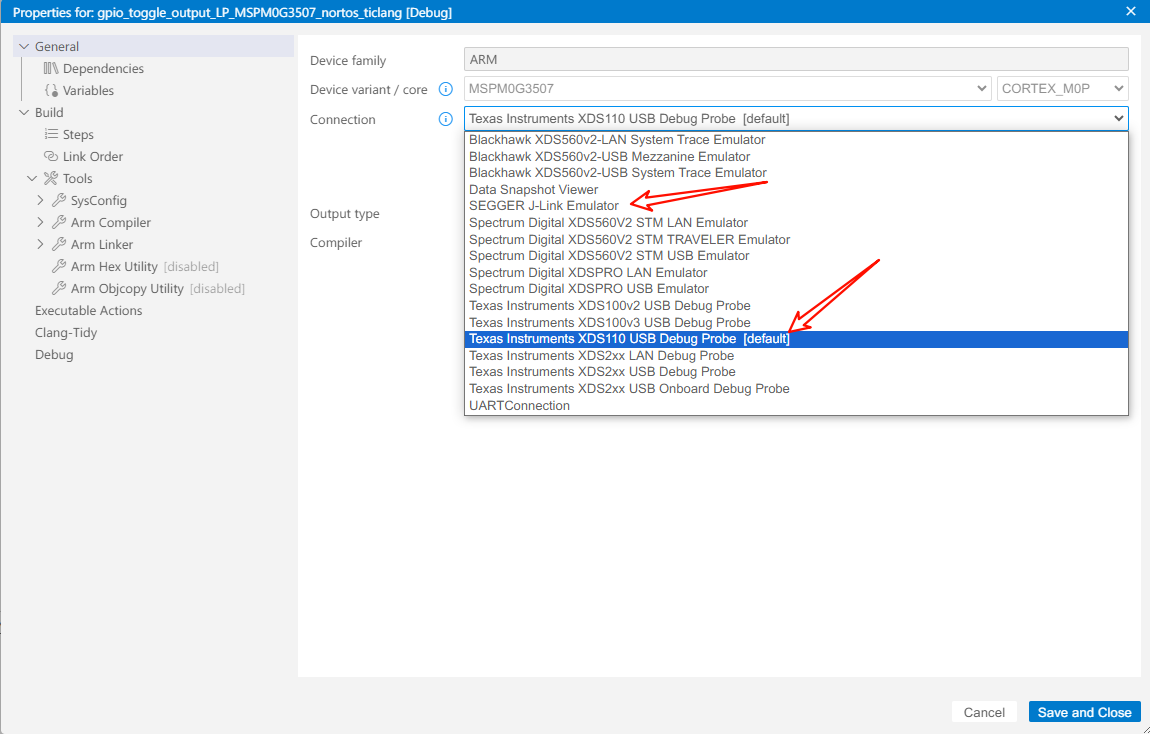Open Debug settings in tree
This screenshot has width=1150, height=734.
(54, 354)
